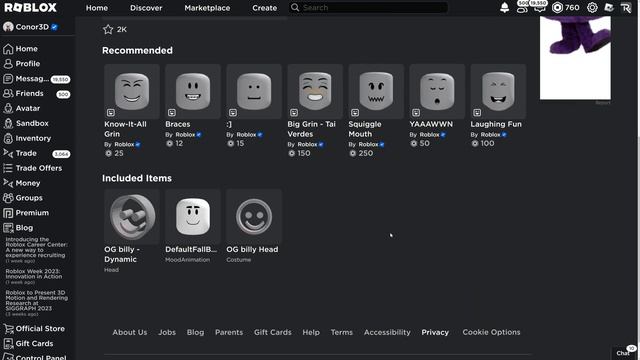Open OG billy Head costume item

tap(254, 217)
